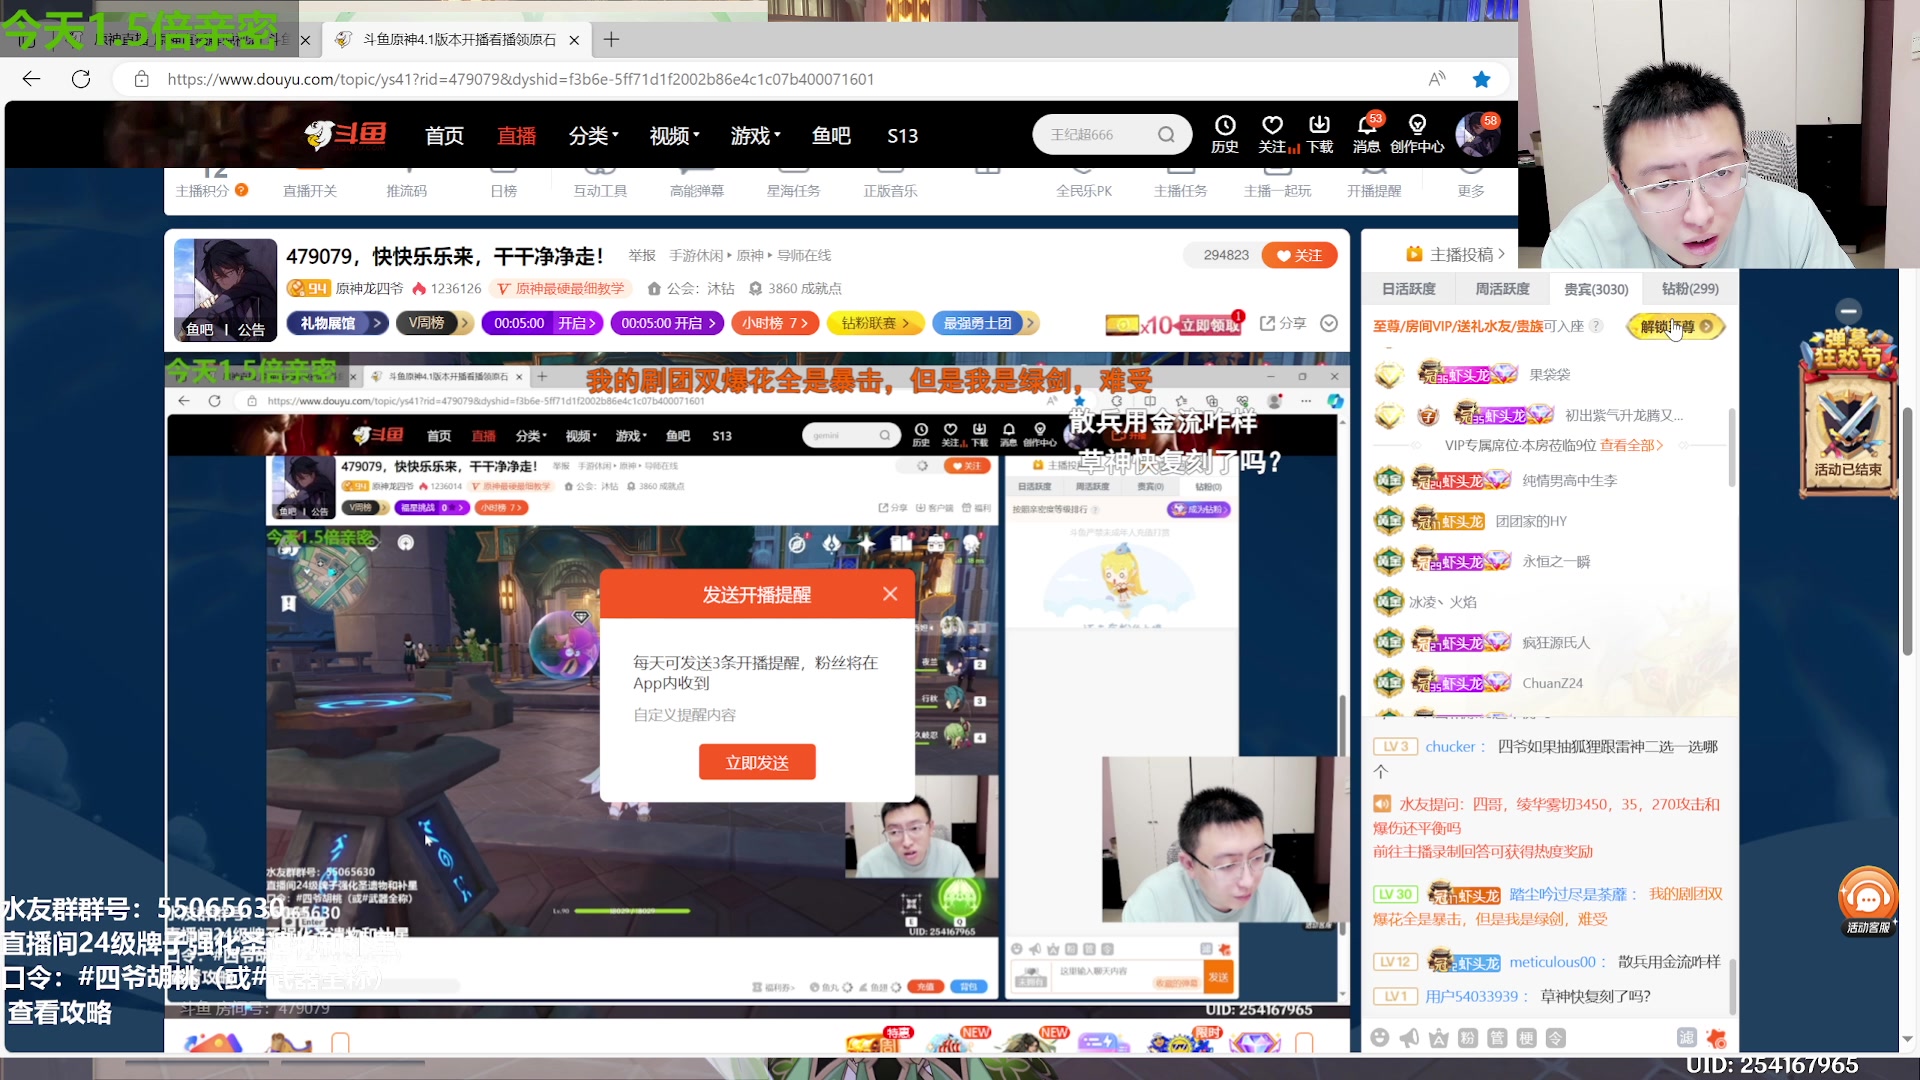Click the 小时榜 7 hourly rank progress bar
This screenshot has height=1080, width=1920.
pyautogui.click(x=775, y=323)
